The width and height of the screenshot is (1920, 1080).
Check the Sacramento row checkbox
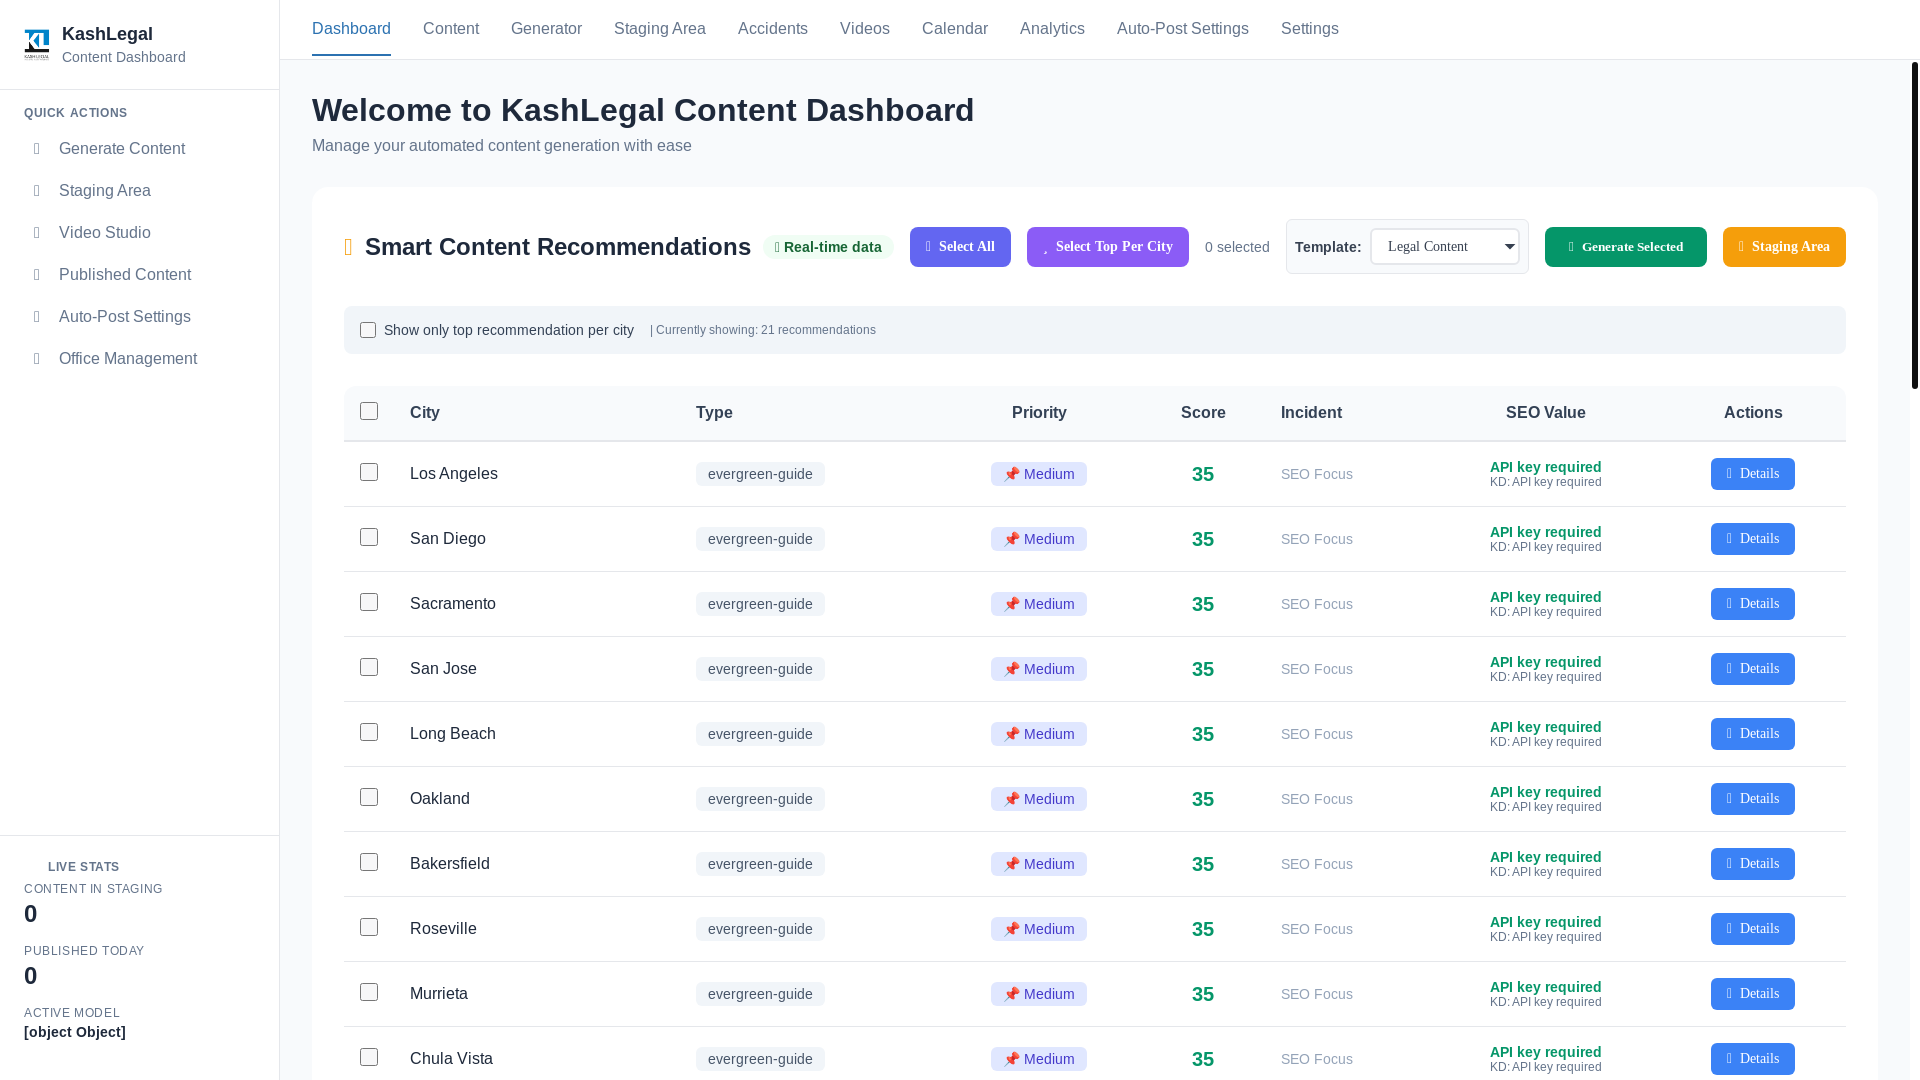[369, 602]
